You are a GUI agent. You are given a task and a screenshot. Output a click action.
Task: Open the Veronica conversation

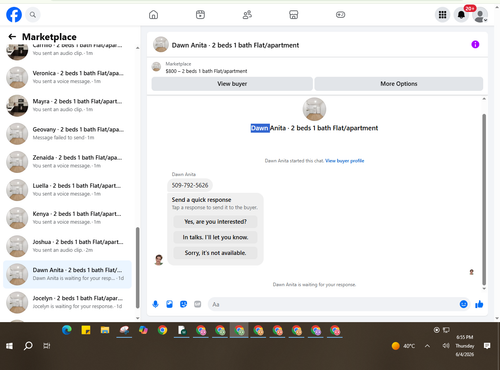pyautogui.click(x=67, y=77)
